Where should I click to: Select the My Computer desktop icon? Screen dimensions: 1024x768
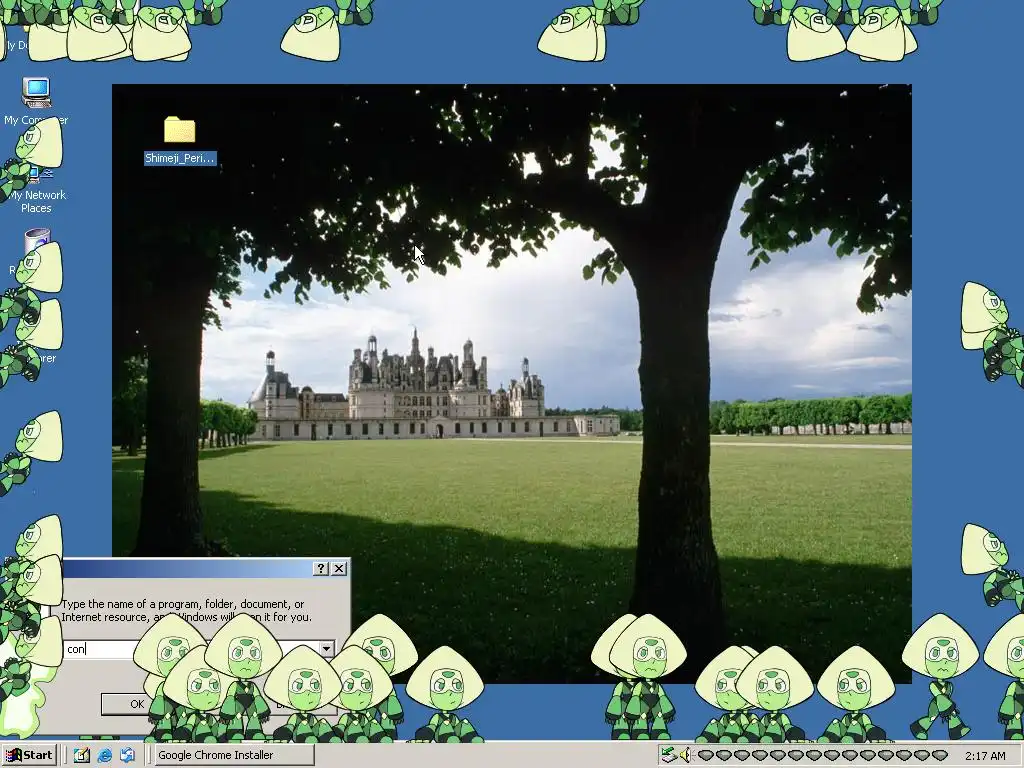click(x=36, y=101)
